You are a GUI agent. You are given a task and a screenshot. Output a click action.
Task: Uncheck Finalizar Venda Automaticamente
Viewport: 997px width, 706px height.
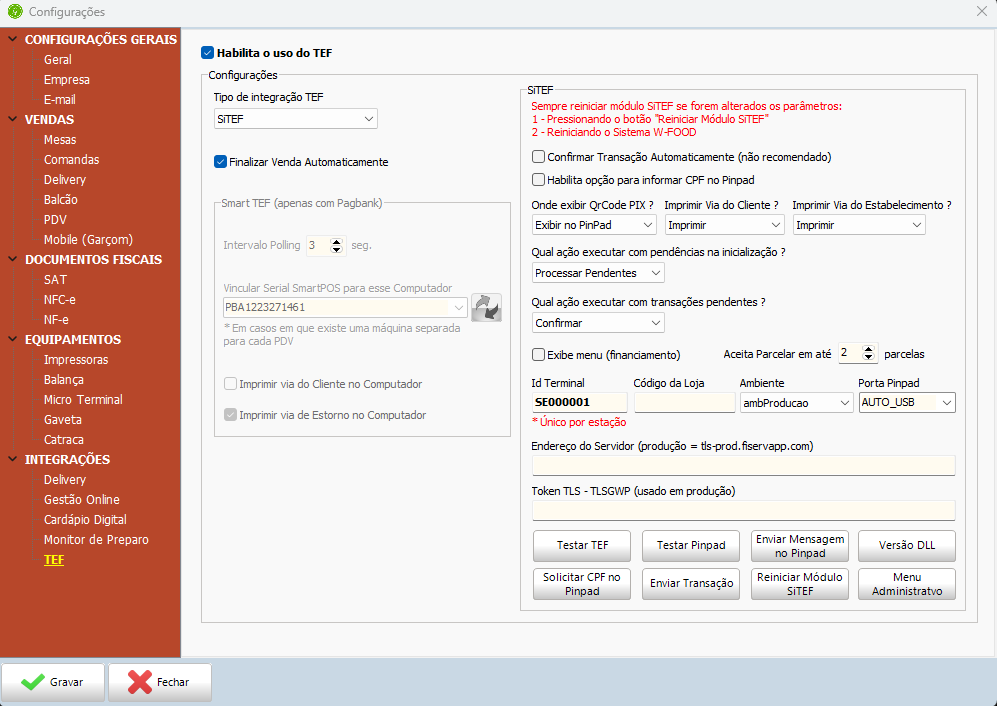(221, 162)
